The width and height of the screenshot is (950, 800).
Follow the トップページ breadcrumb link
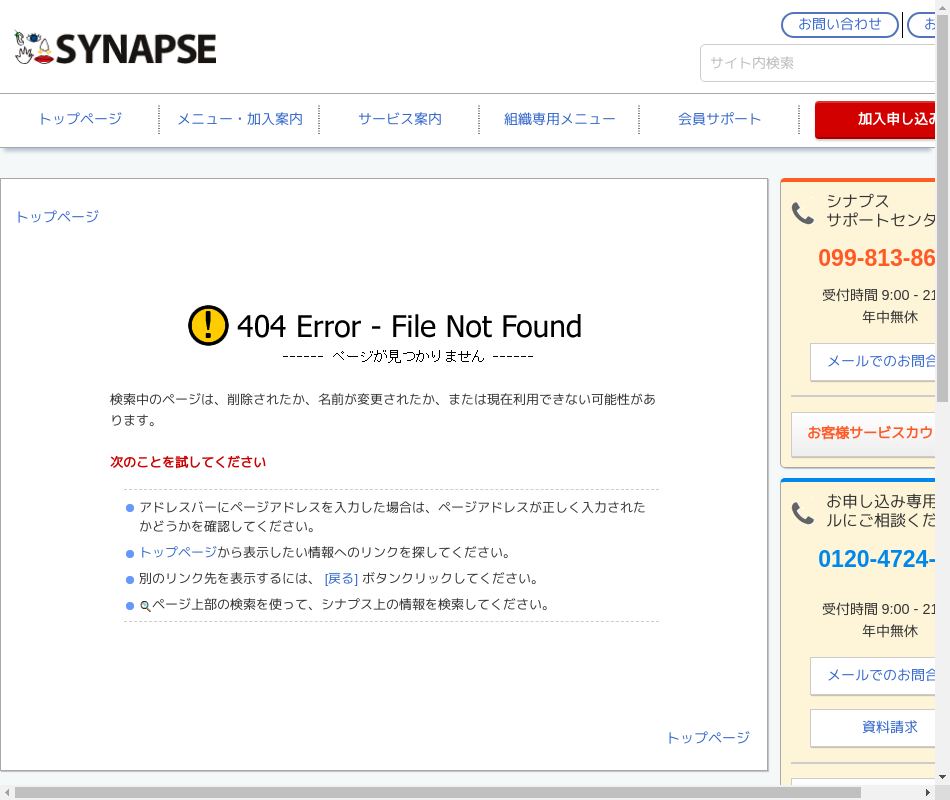(x=57, y=216)
